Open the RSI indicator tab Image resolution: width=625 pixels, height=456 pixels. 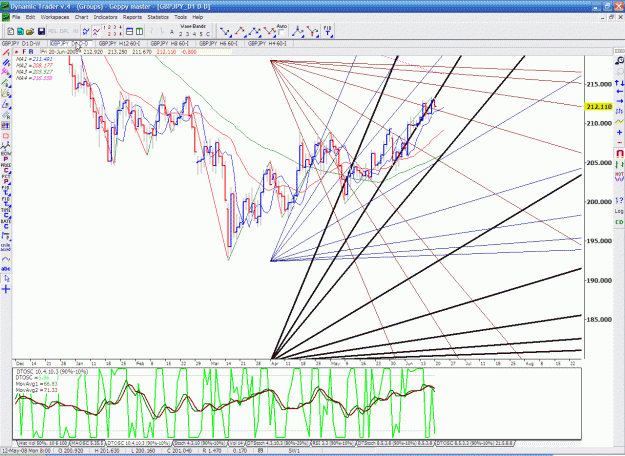[x=333, y=443]
